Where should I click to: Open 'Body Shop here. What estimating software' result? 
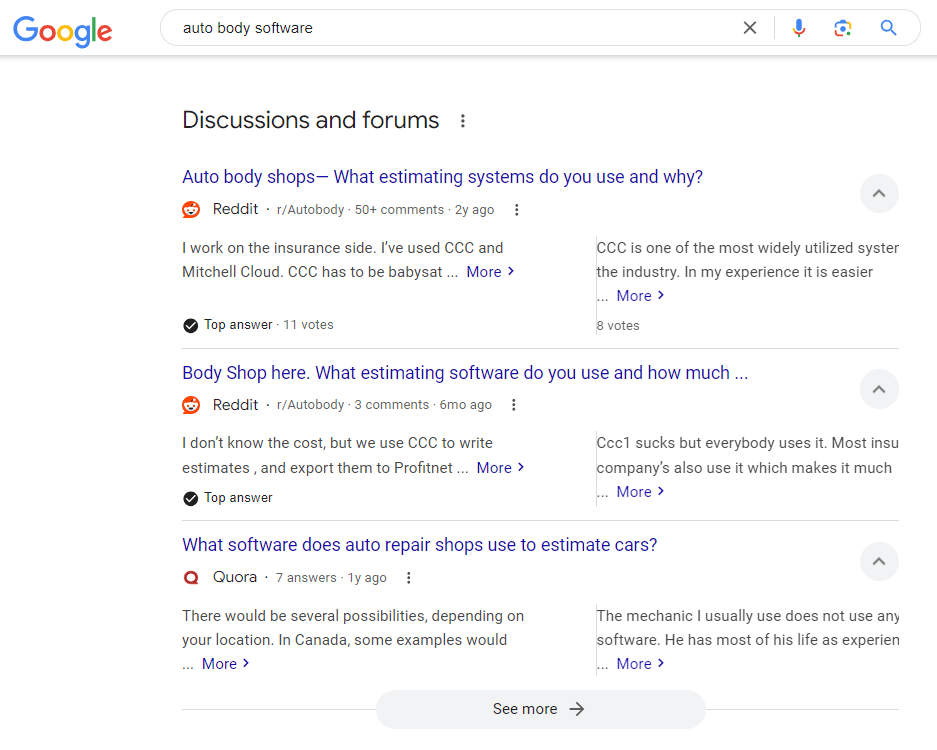[x=465, y=373]
